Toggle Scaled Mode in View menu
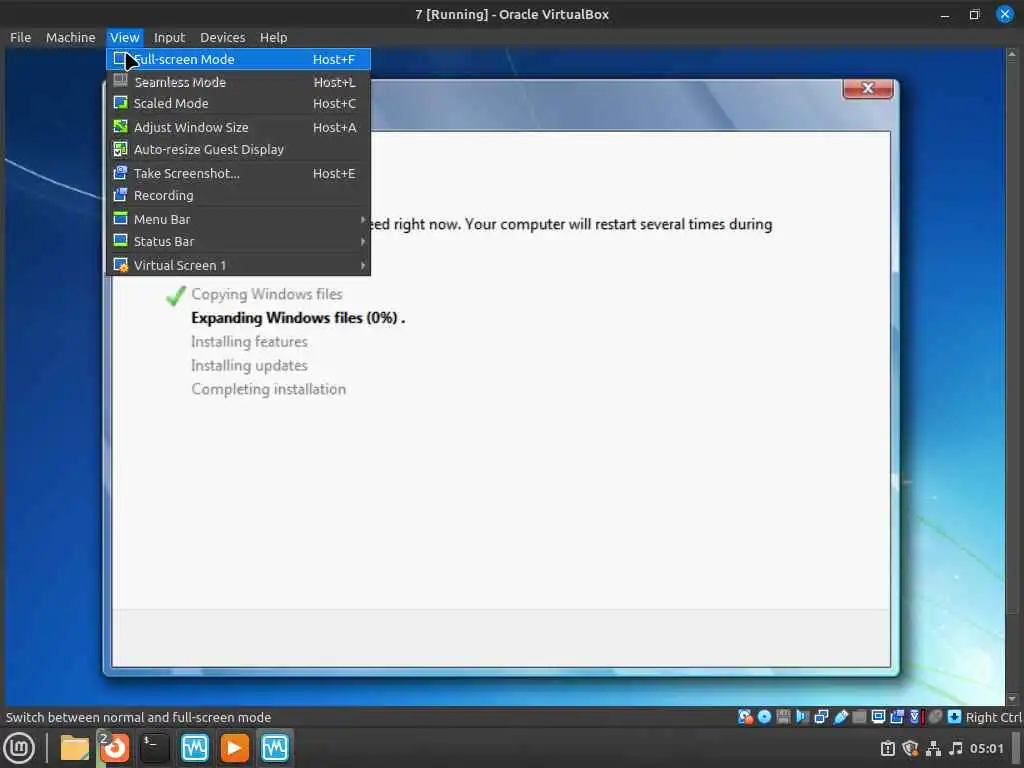The height and width of the screenshot is (768, 1024). 238,103
